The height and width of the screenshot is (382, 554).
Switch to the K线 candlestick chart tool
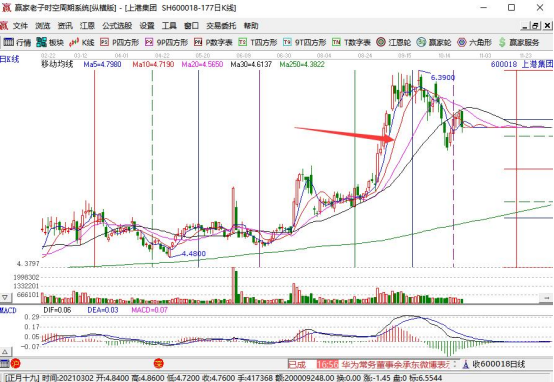(x=82, y=42)
